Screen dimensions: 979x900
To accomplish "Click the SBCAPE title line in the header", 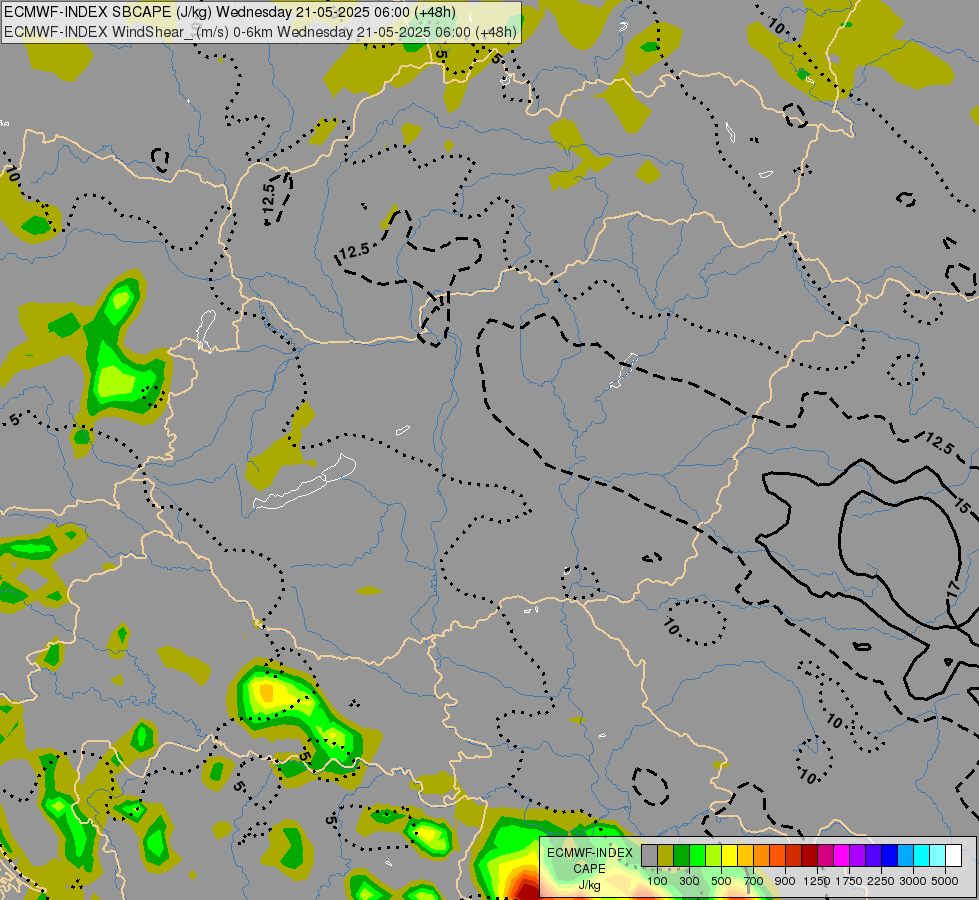I will (x=230, y=12).
